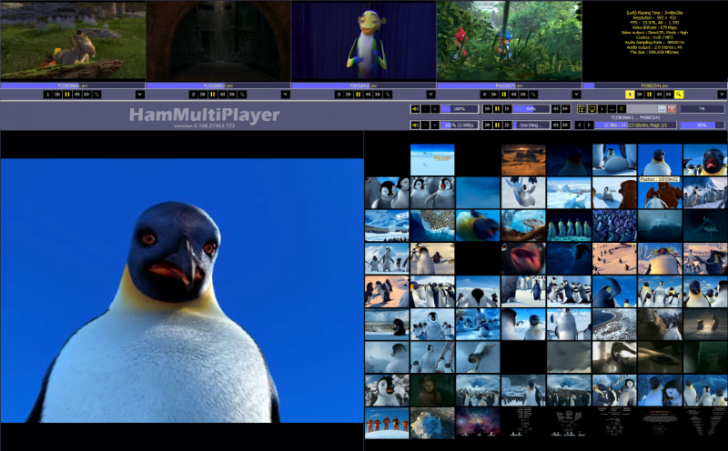Go to the next thumbnail page
The width and height of the screenshot is (728, 451).
[589, 125]
